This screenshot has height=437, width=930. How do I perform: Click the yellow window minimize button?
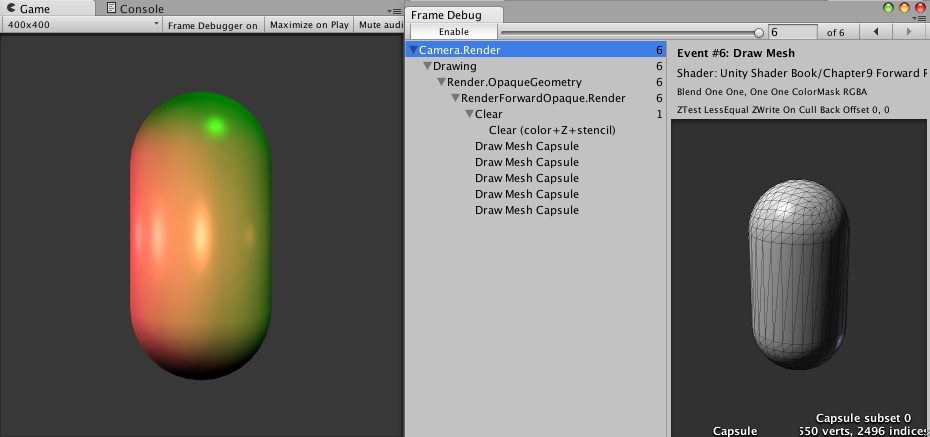pos(904,8)
